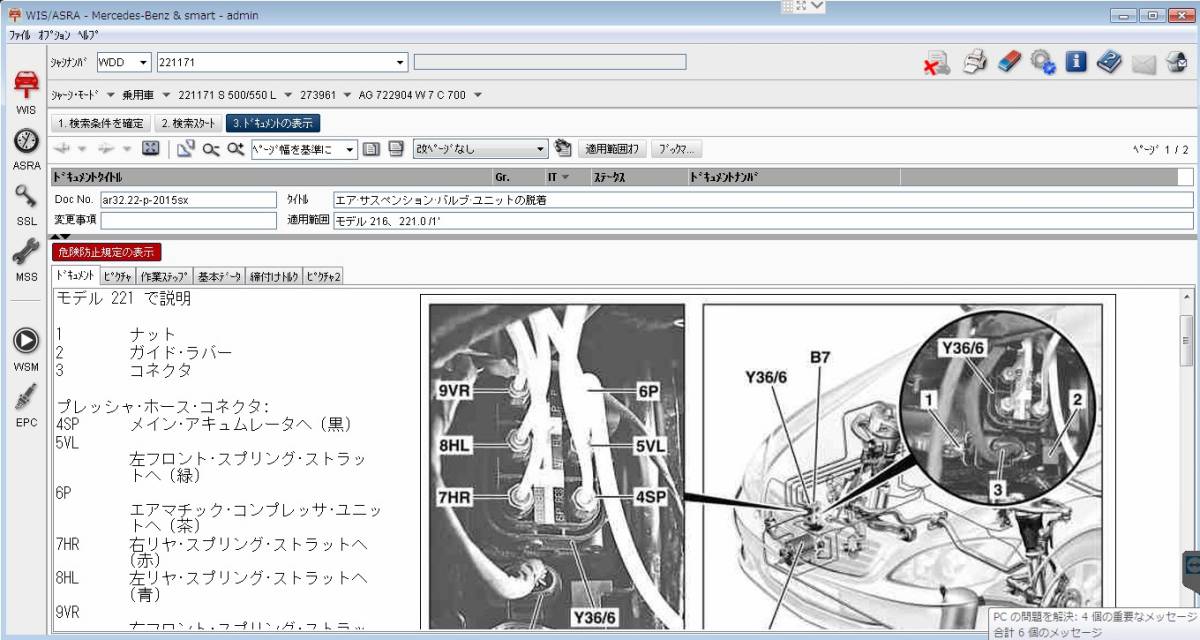Click the 危険防止規定の表示 button

[x=106, y=252]
